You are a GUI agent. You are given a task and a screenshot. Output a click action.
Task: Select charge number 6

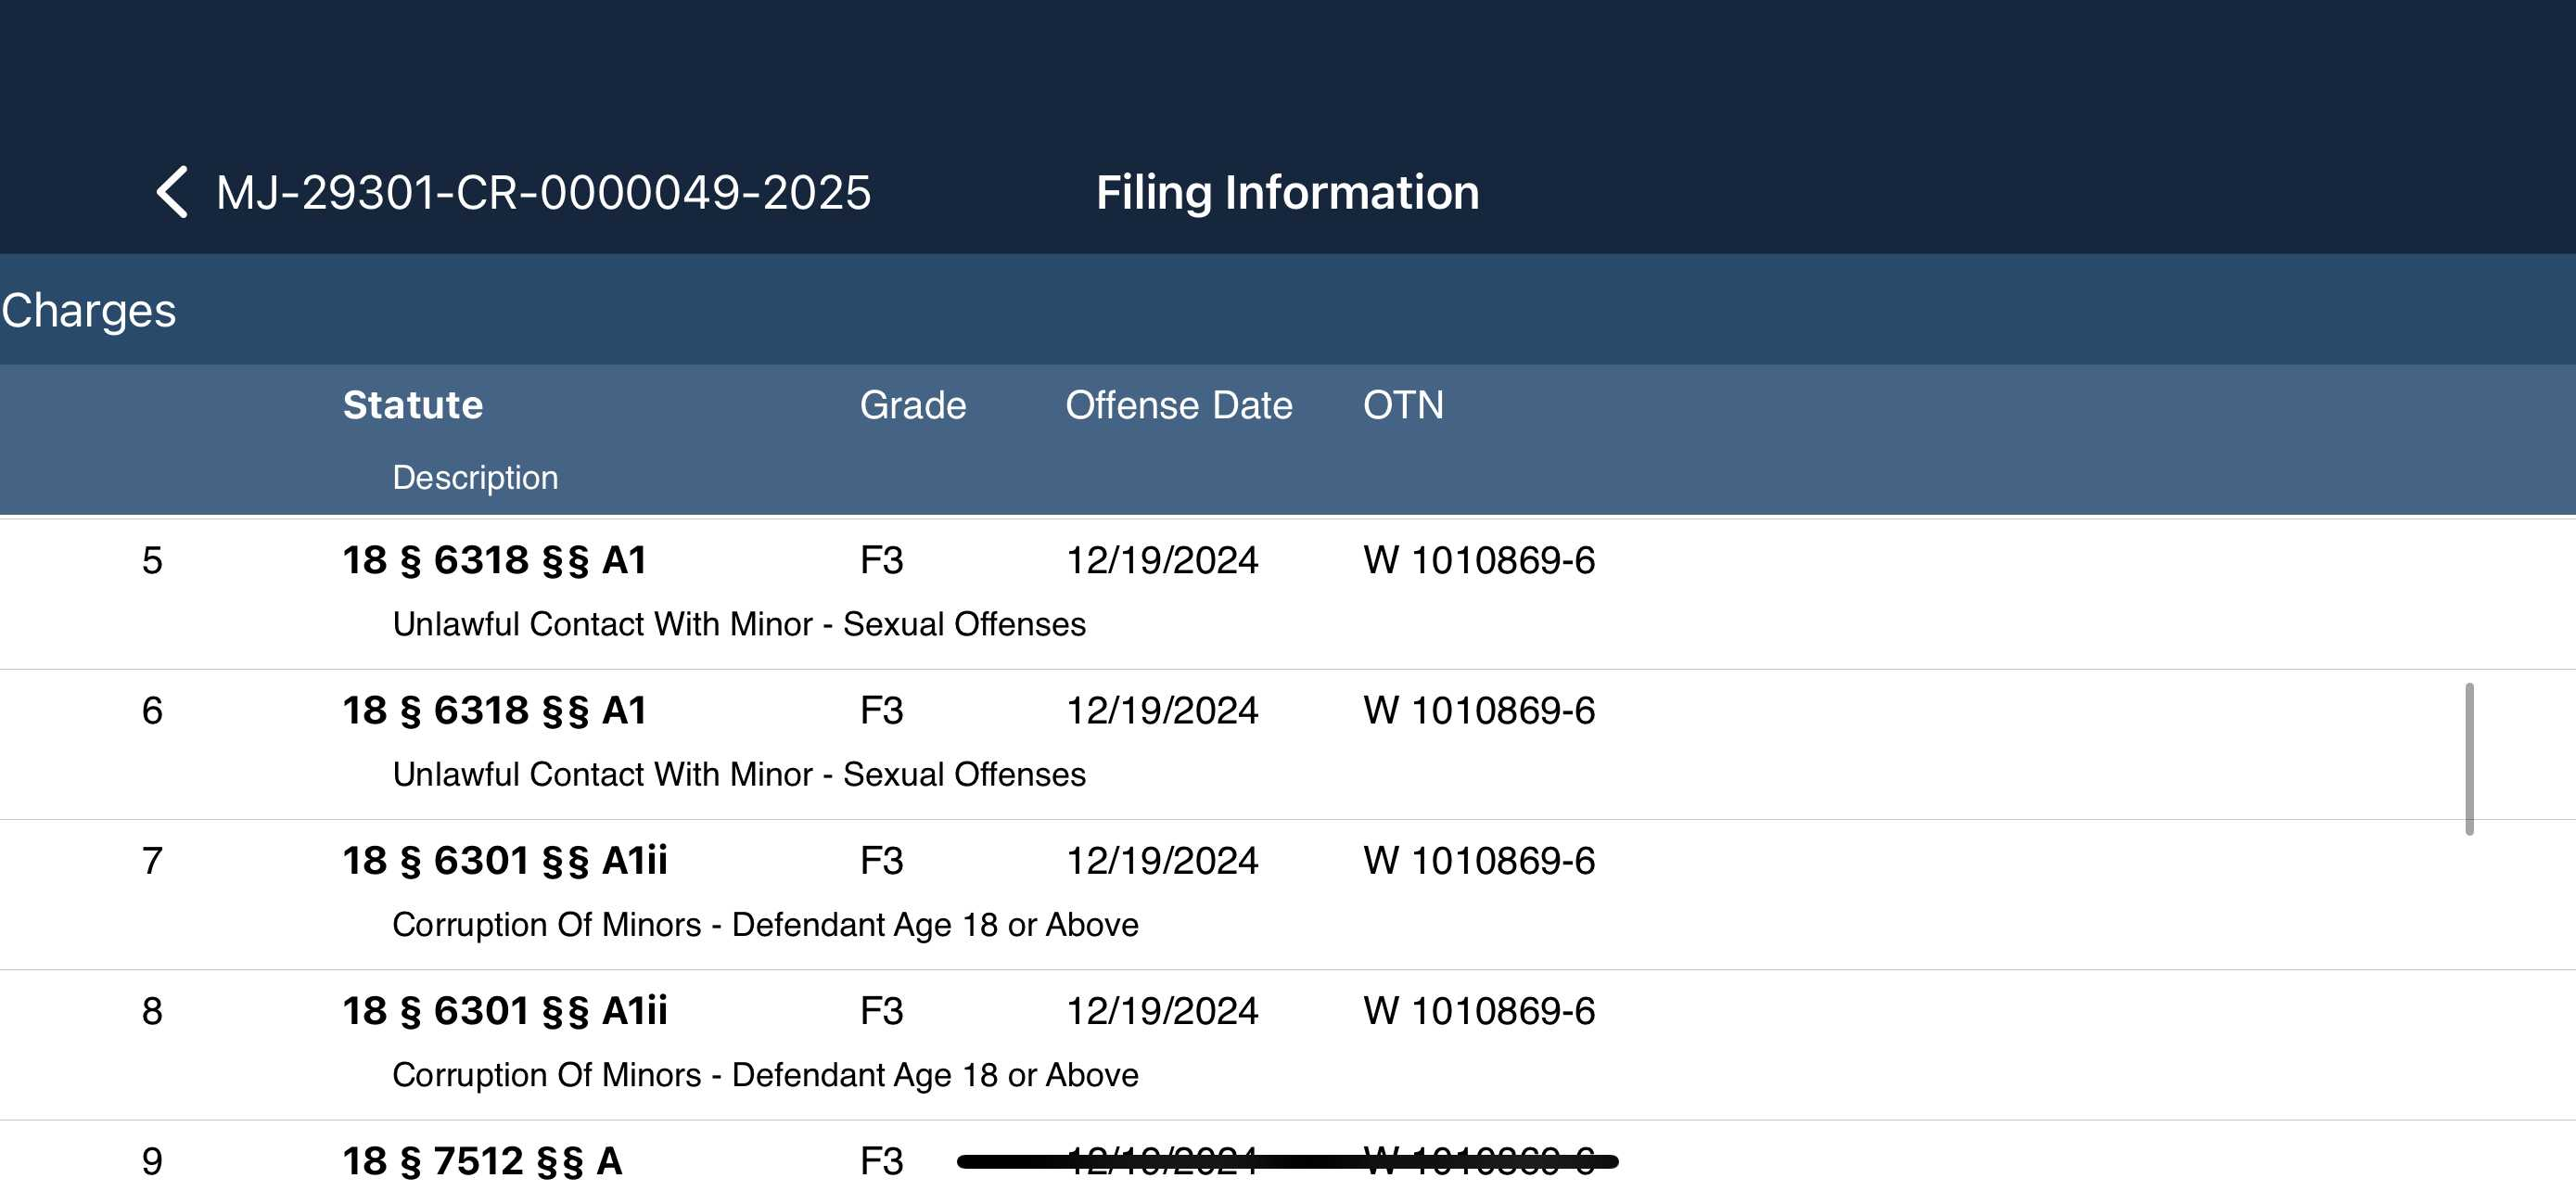(x=152, y=711)
